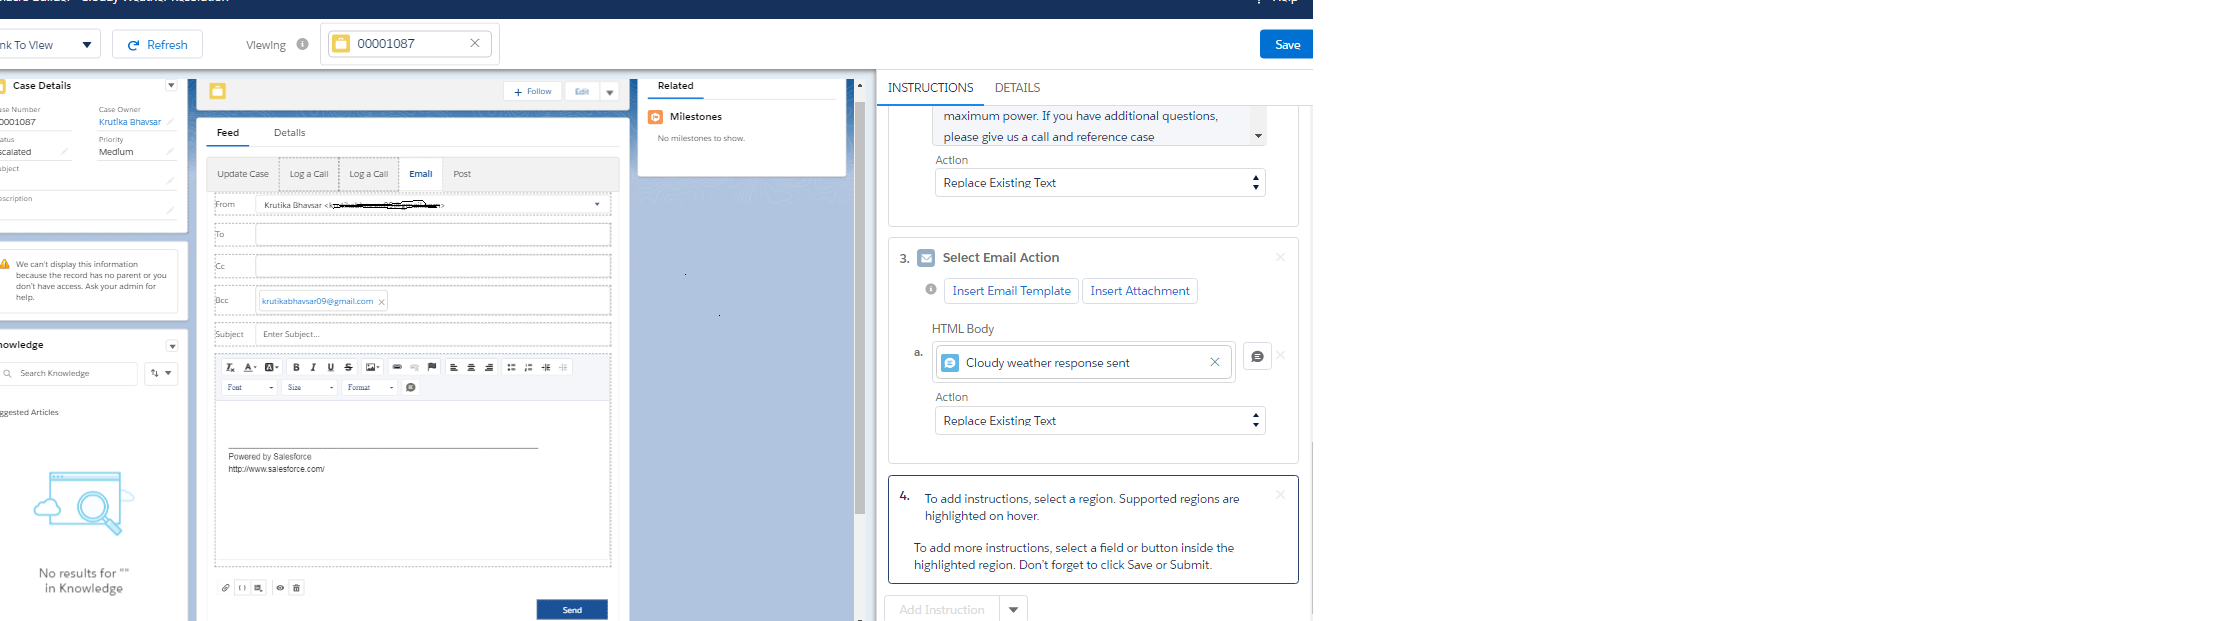Click the insert link icon

[x=397, y=368]
